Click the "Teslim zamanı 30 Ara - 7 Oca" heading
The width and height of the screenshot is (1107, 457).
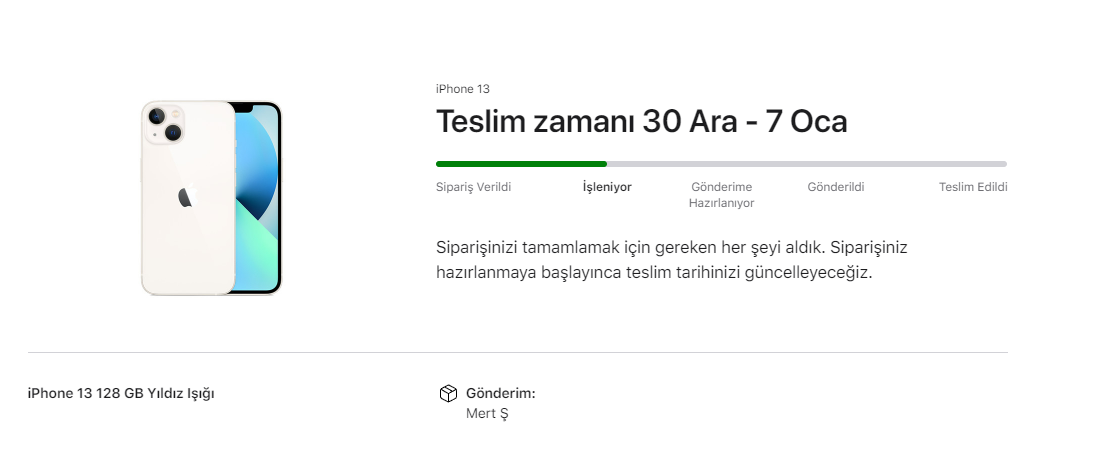point(641,122)
